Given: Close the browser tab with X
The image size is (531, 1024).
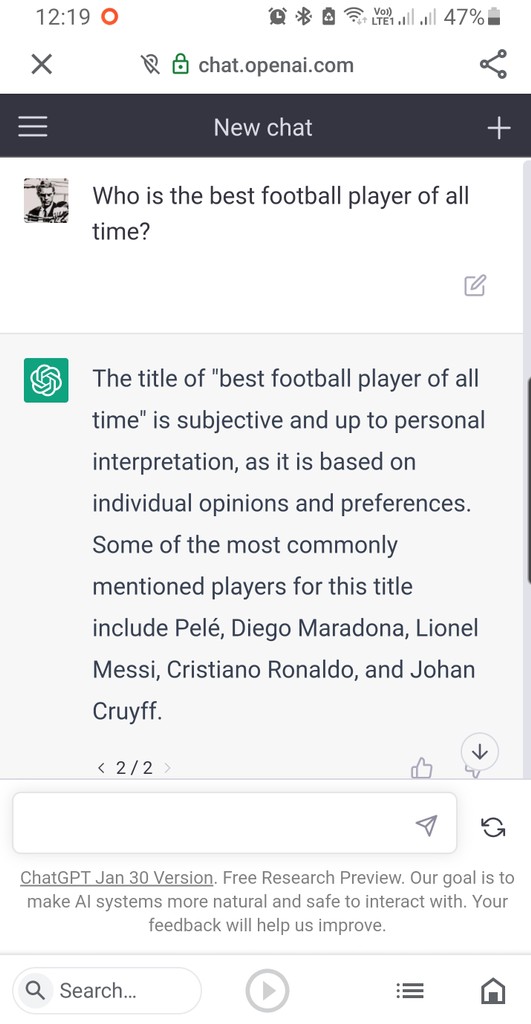Looking at the screenshot, I should click(42, 64).
